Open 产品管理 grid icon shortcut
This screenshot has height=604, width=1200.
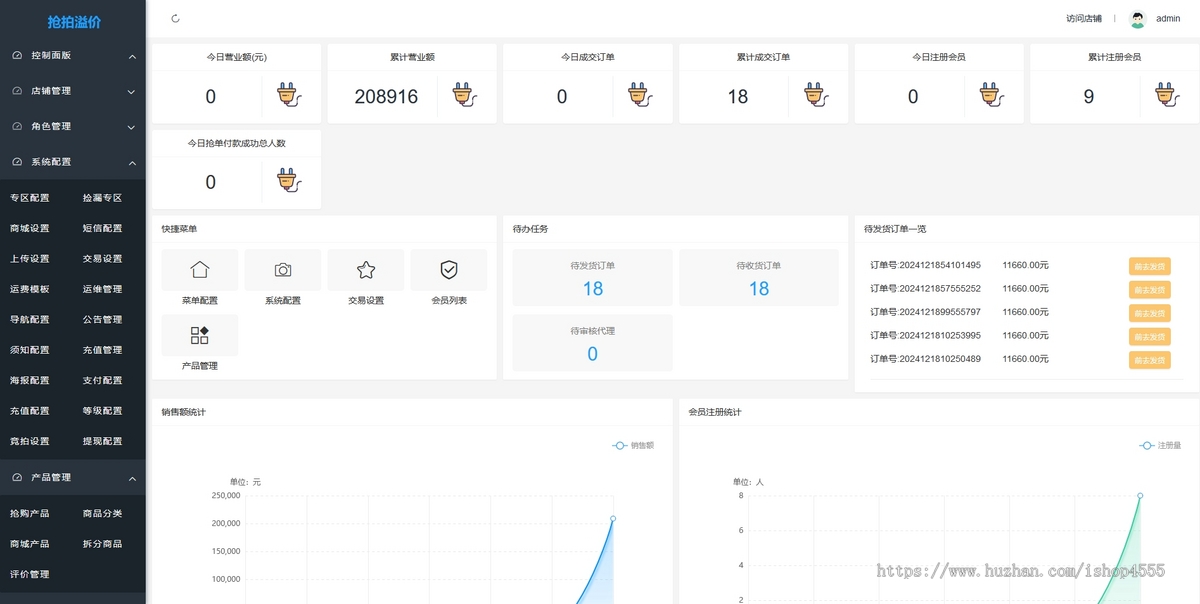coord(200,335)
